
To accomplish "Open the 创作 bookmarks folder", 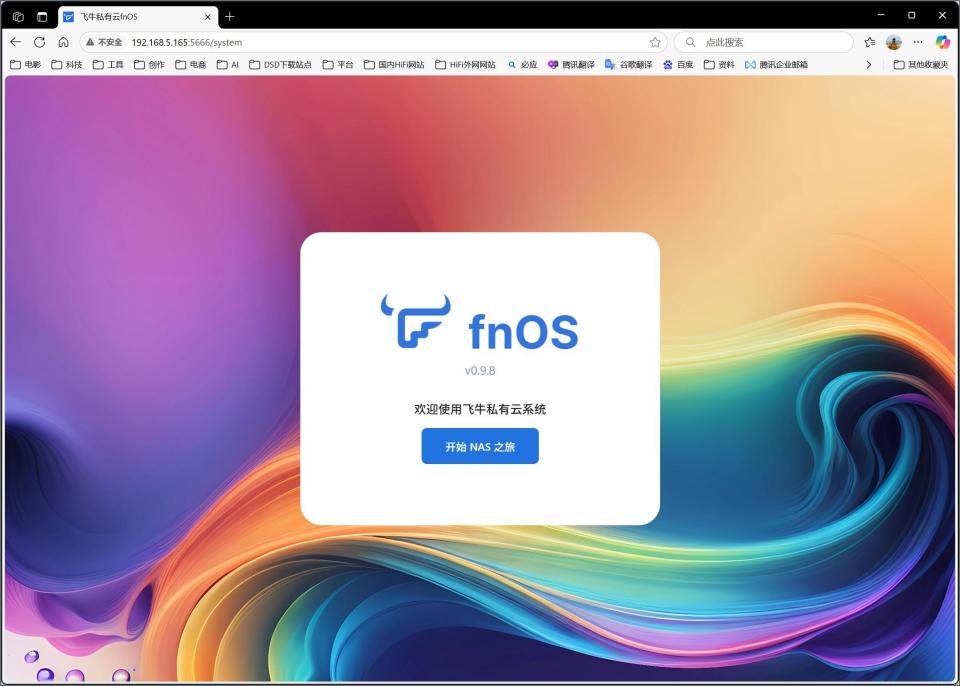I will tap(149, 64).
